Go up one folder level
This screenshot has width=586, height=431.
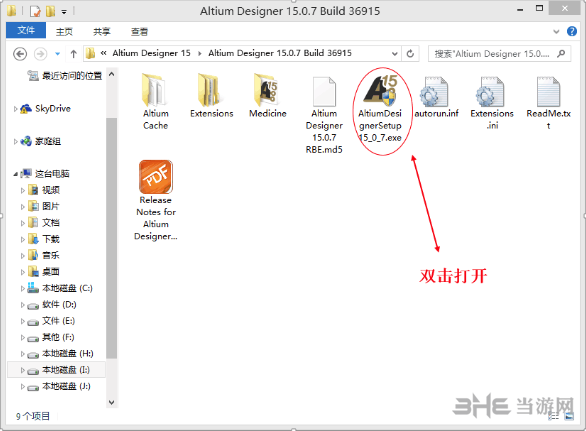coord(73,54)
